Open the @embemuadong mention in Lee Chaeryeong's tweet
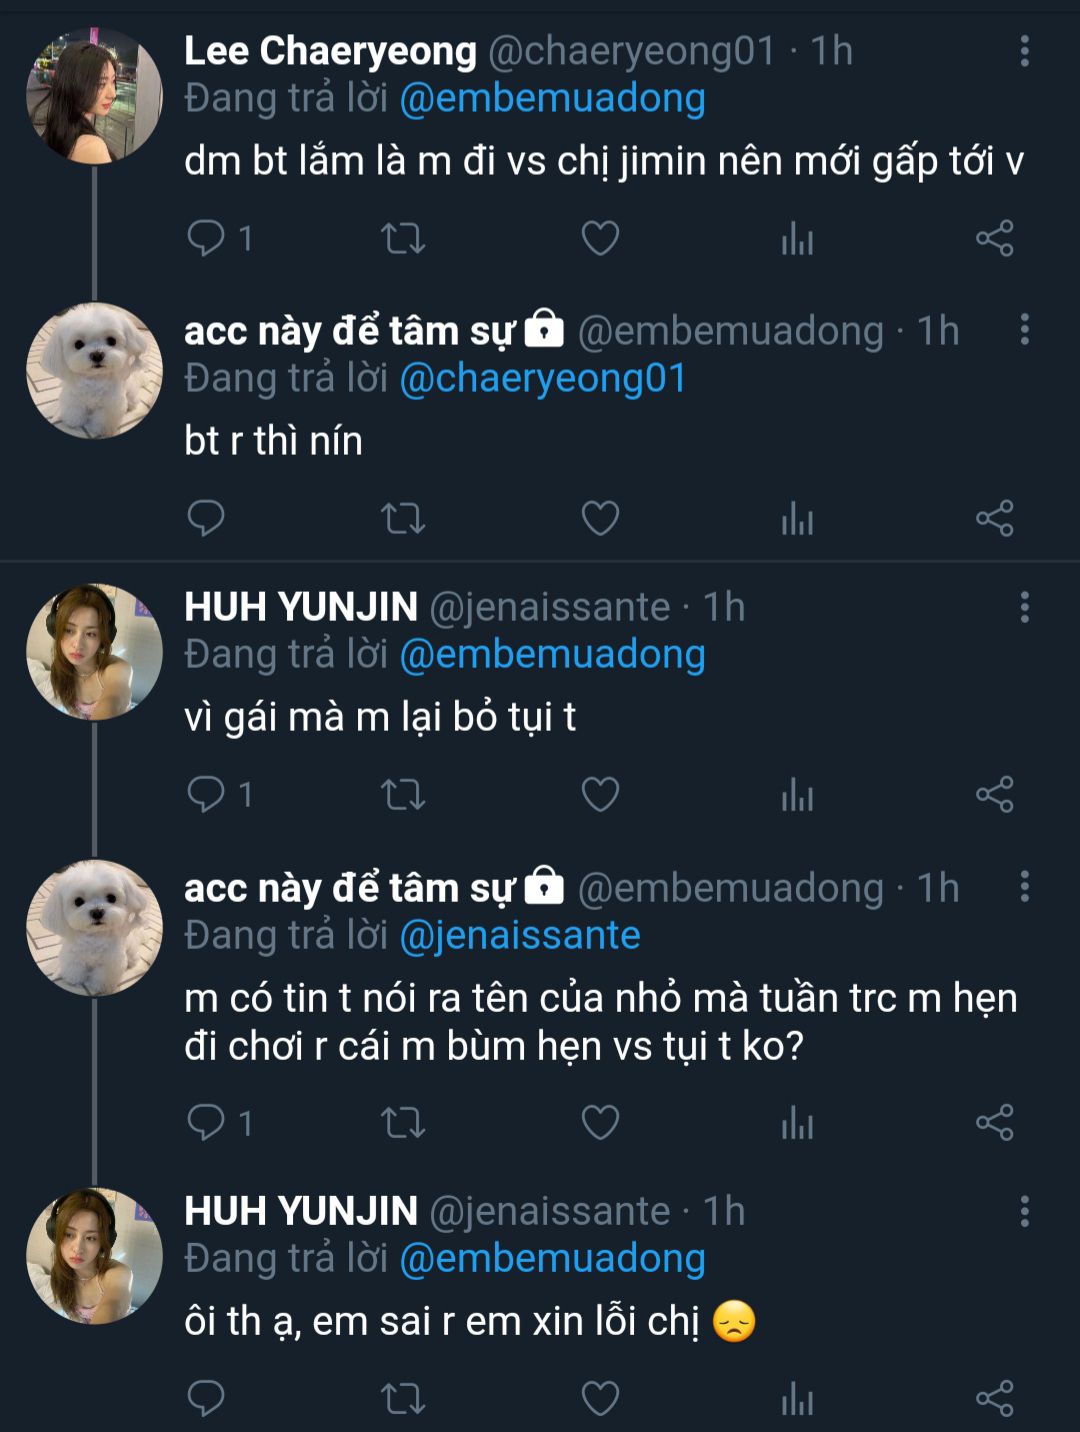This screenshot has height=1432, width=1080. (x=552, y=99)
